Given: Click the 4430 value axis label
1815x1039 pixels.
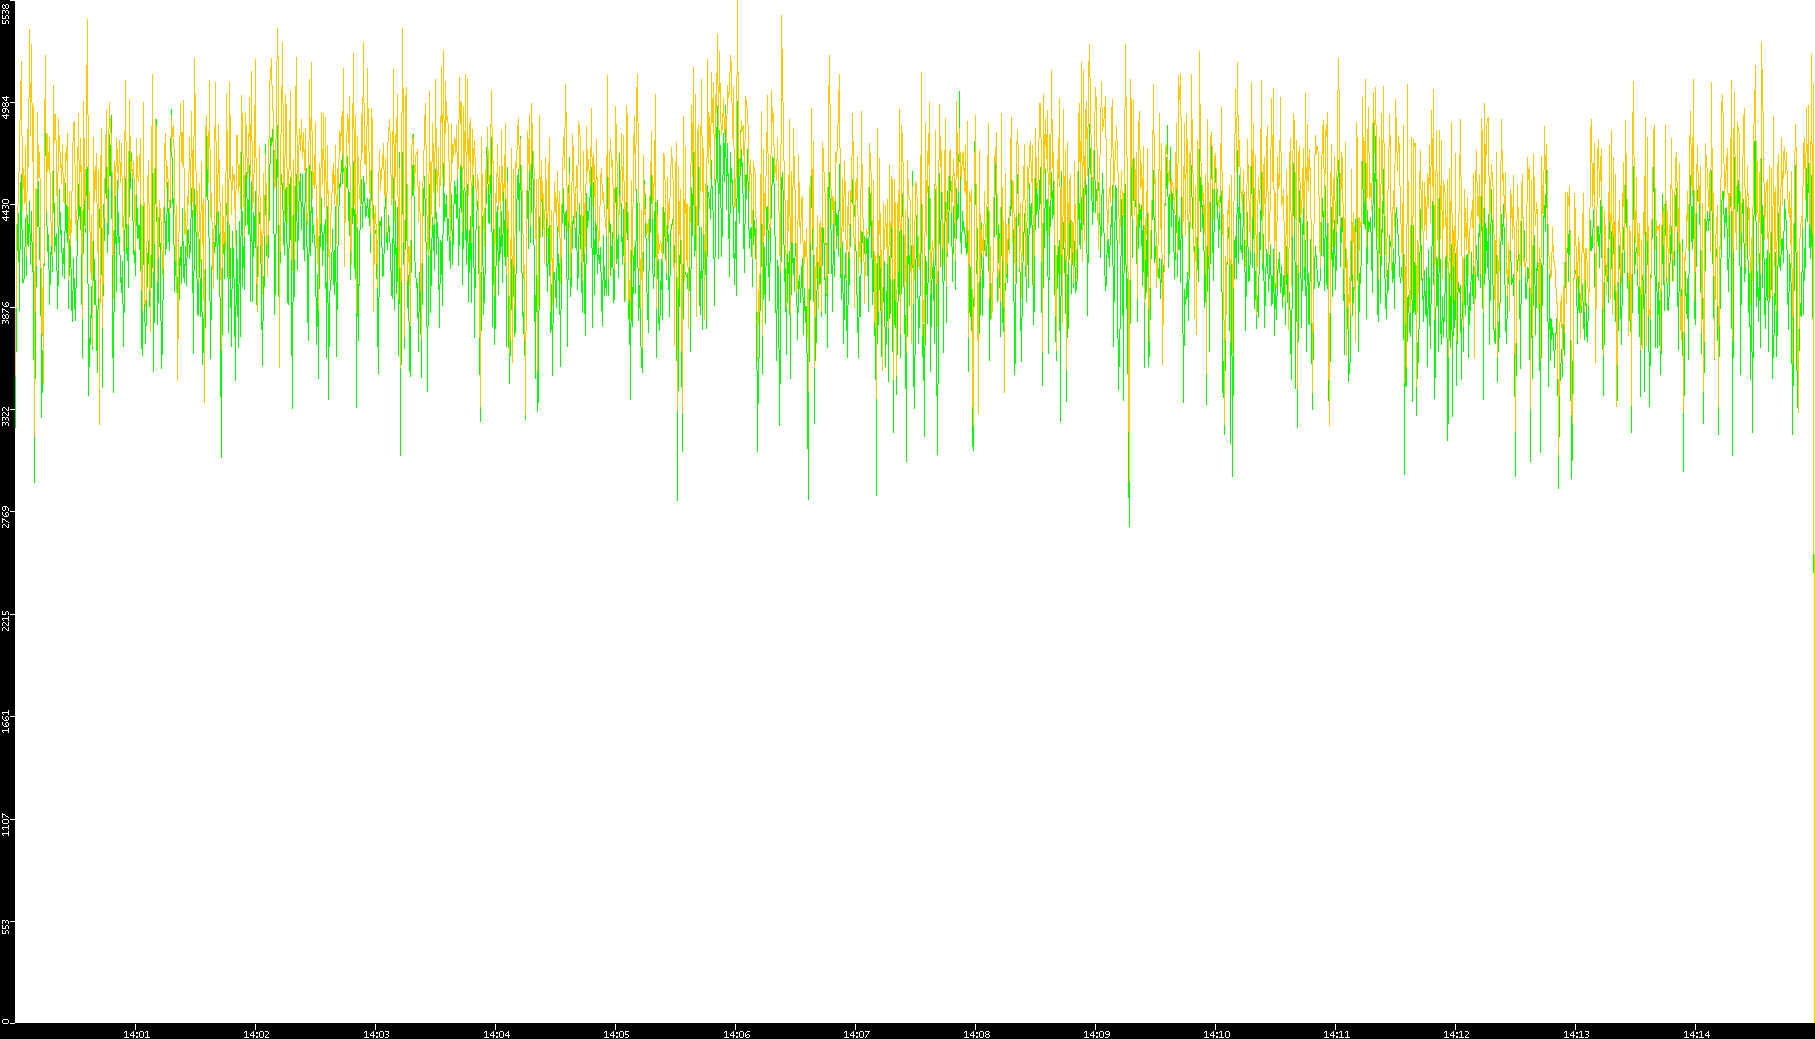Looking at the screenshot, I should pos(6,209).
